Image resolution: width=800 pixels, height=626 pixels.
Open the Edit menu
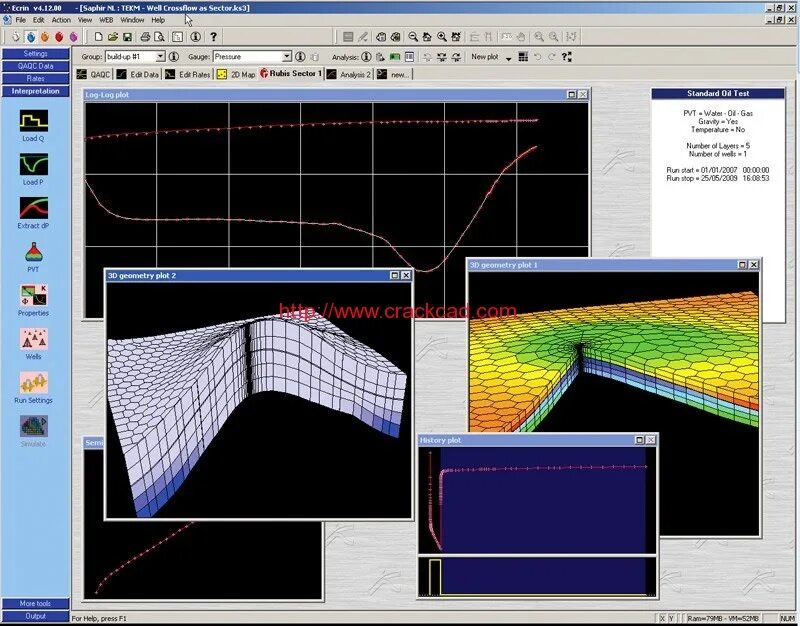(x=39, y=20)
